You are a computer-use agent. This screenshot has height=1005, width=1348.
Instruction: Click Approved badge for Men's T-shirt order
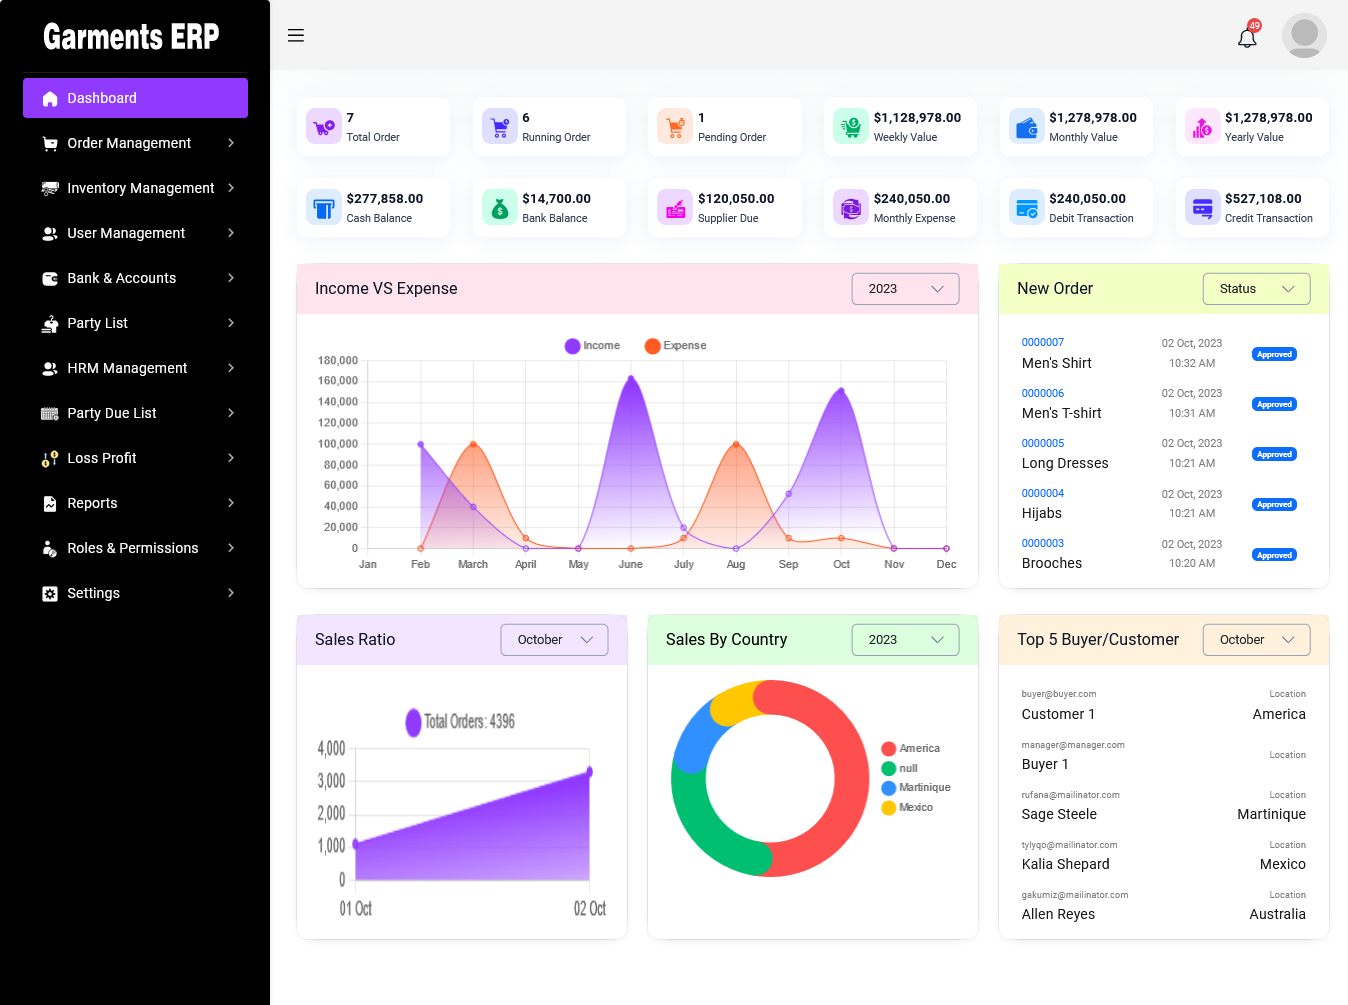tap(1274, 405)
